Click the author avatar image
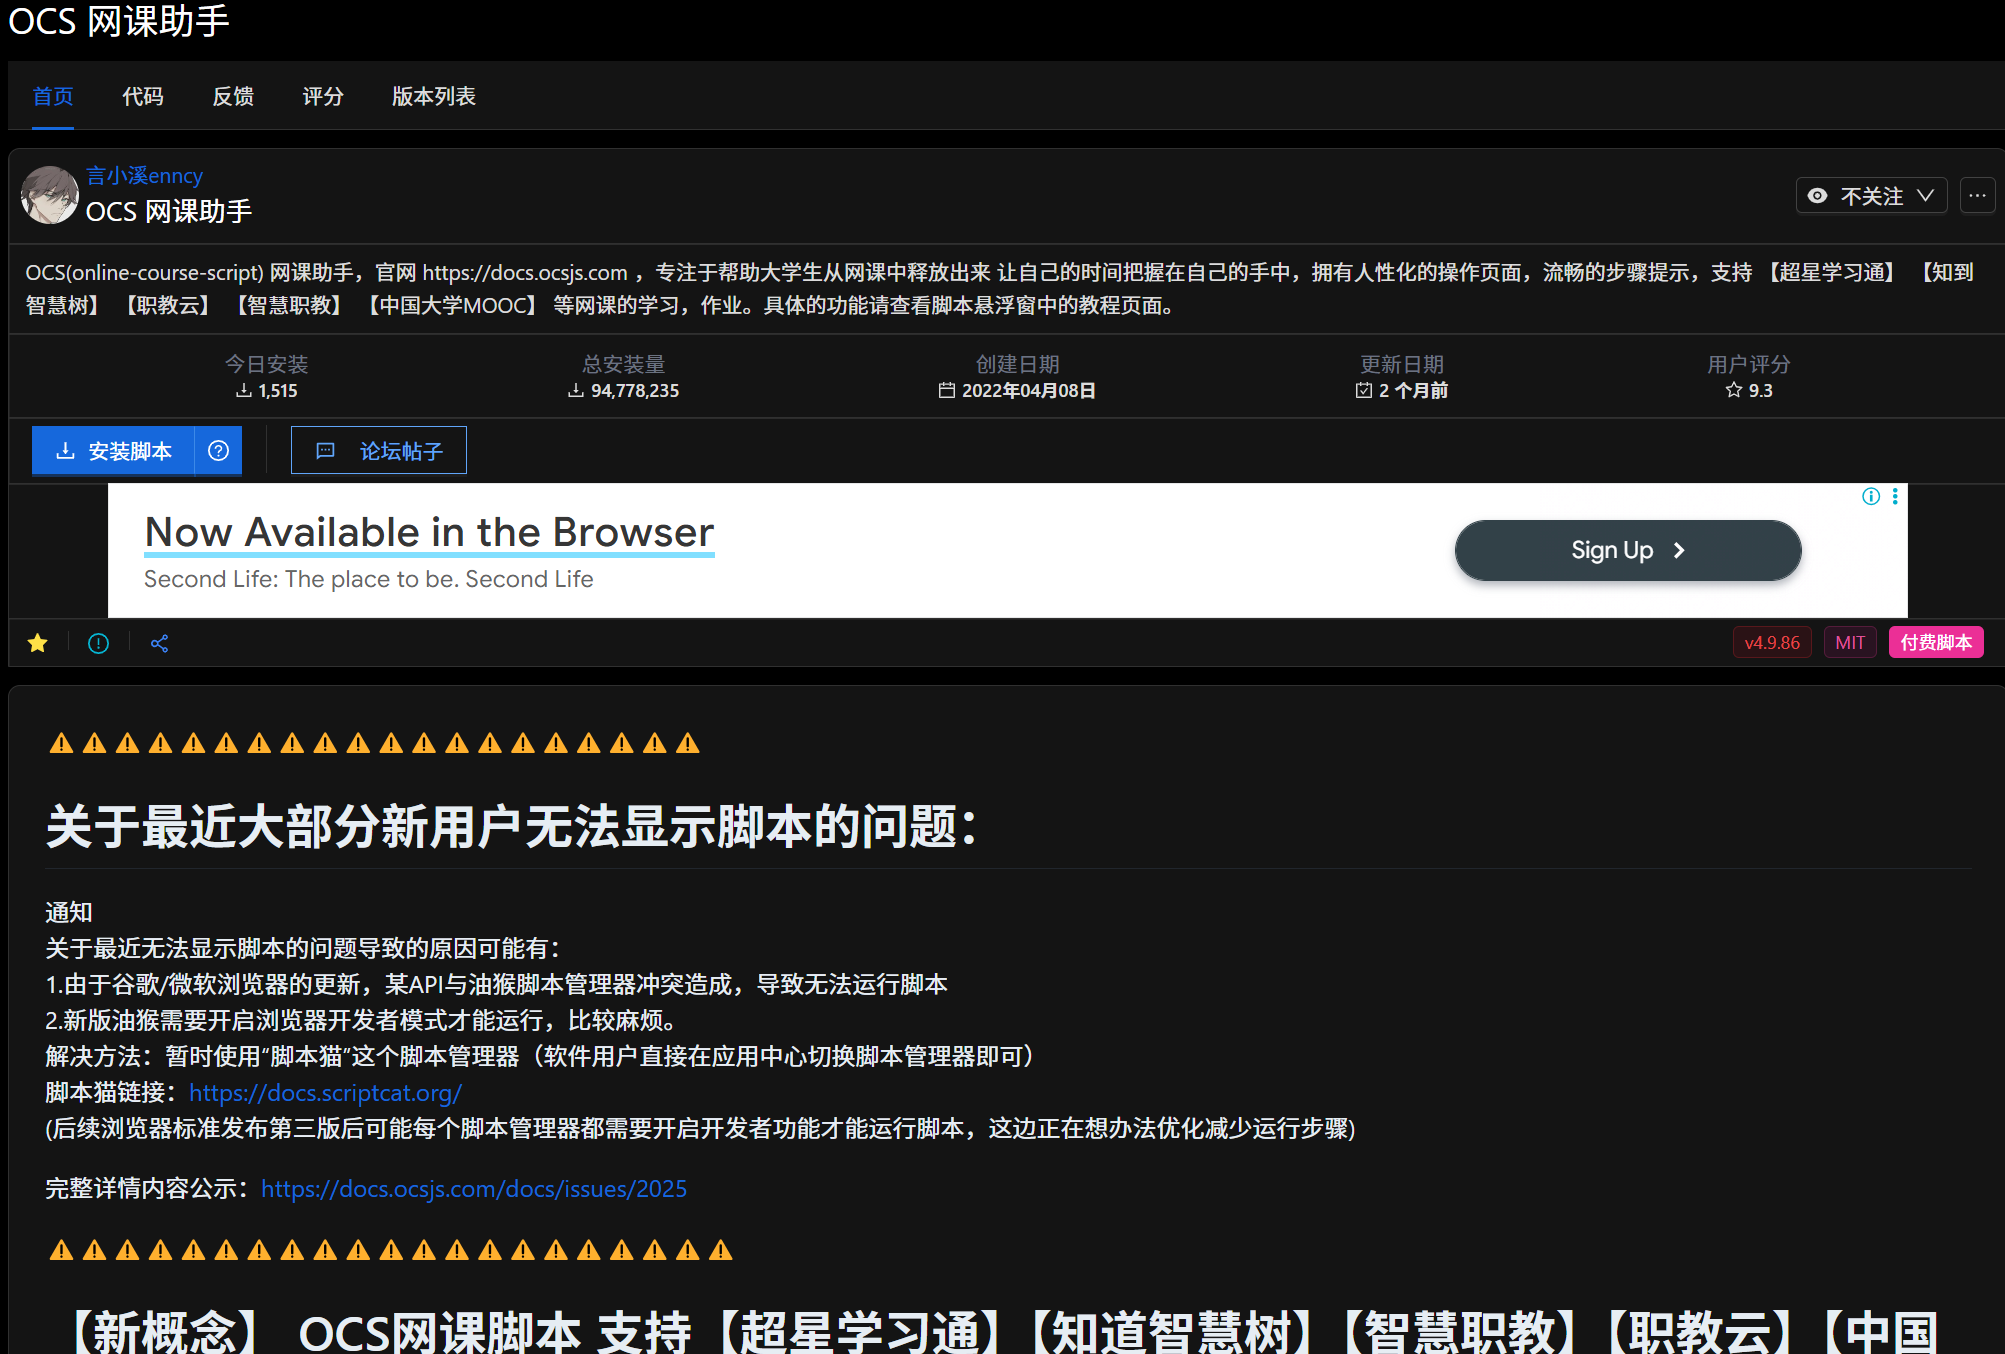 (49, 194)
